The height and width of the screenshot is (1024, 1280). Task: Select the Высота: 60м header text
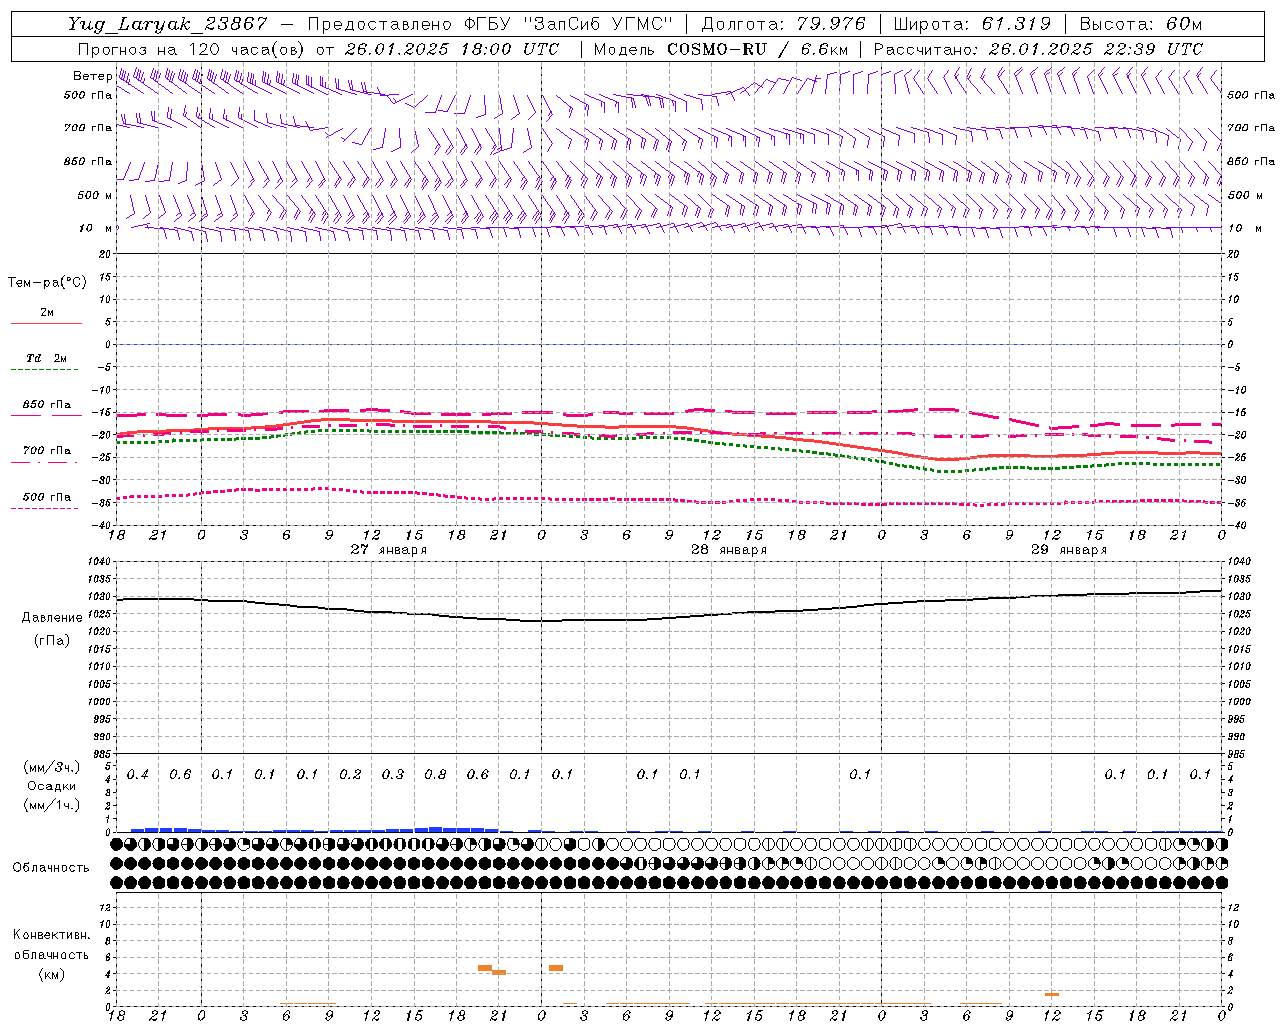[x=1140, y=25]
